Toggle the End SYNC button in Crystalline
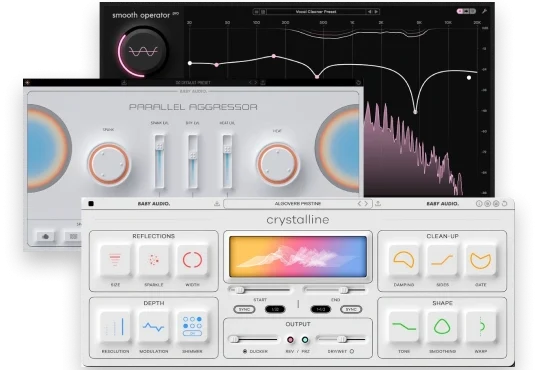The height and width of the screenshot is (370, 537). (x=351, y=309)
